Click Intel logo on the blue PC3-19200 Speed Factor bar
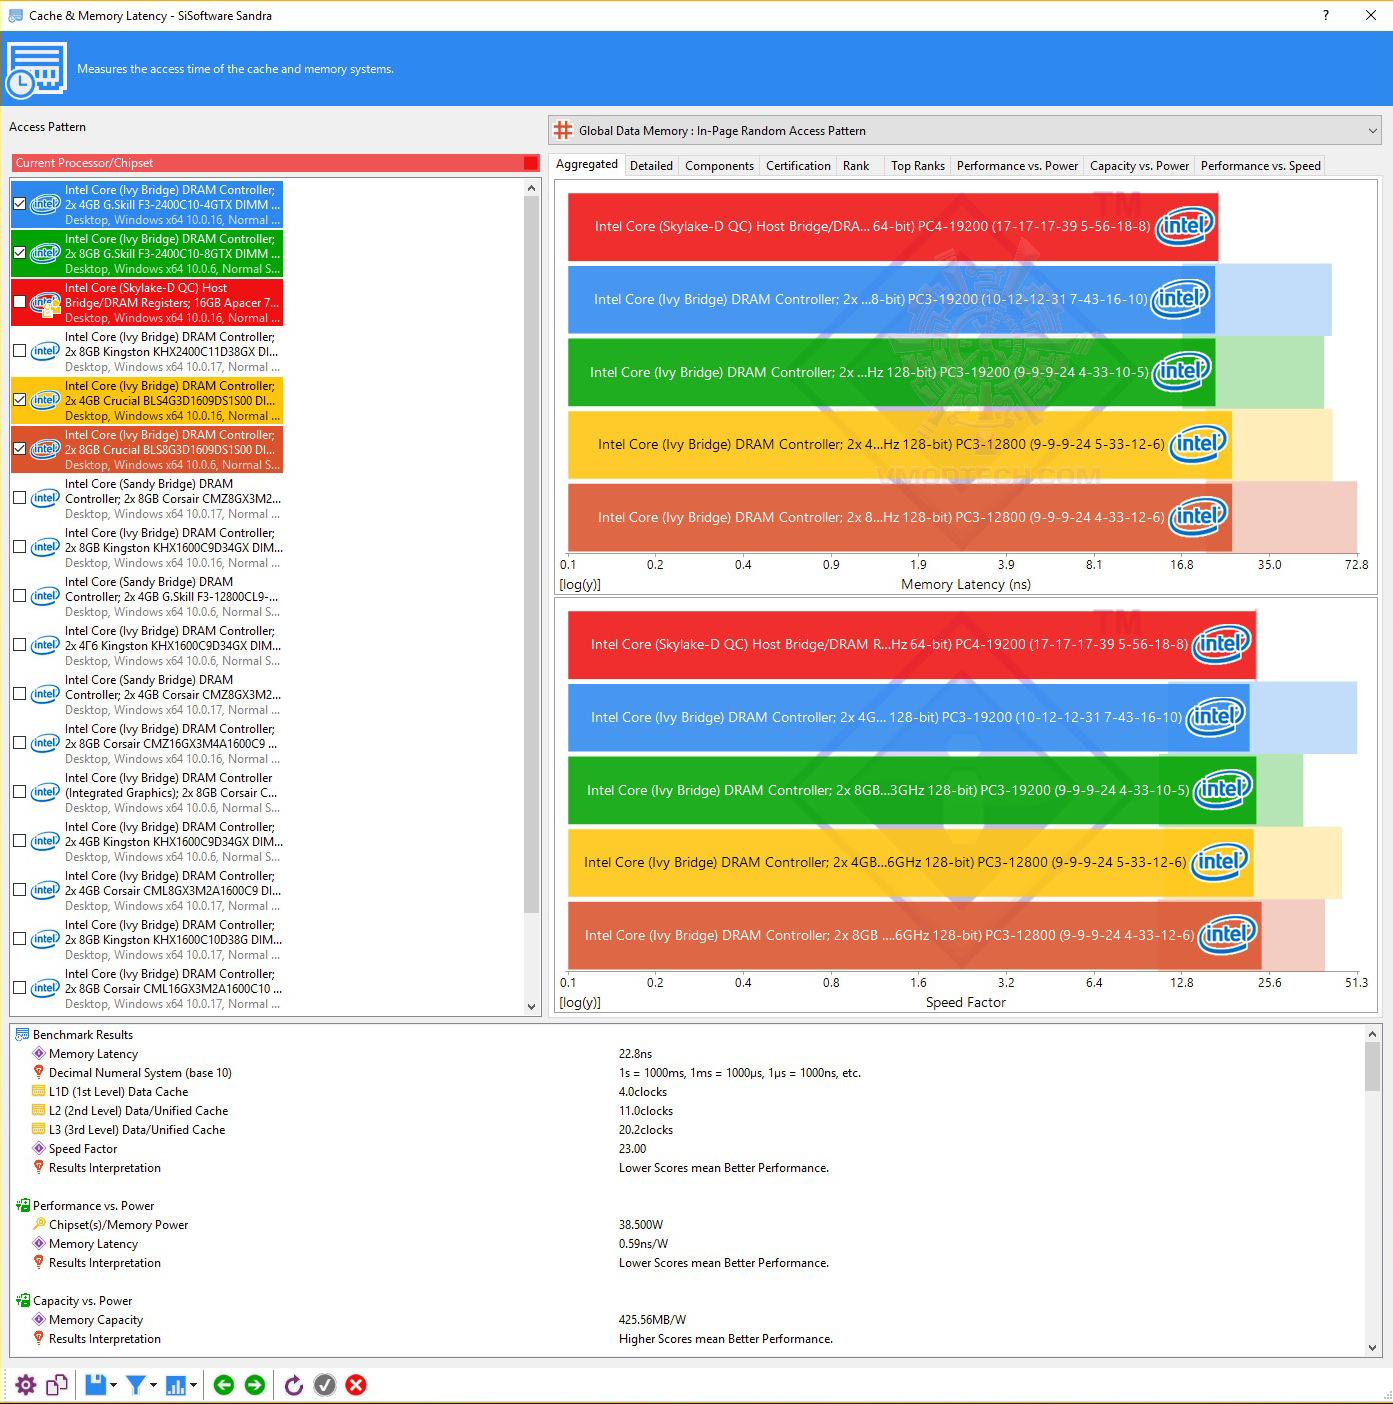The height and width of the screenshot is (1404, 1393). [x=1216, y=717]
